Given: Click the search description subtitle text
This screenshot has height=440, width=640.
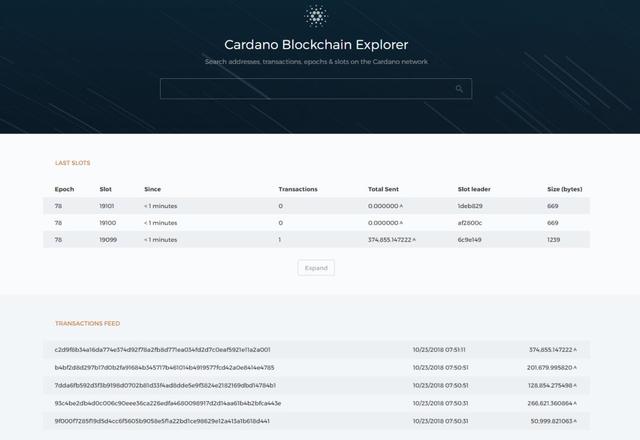Looking at the screenshot, I should coord(316,62).
